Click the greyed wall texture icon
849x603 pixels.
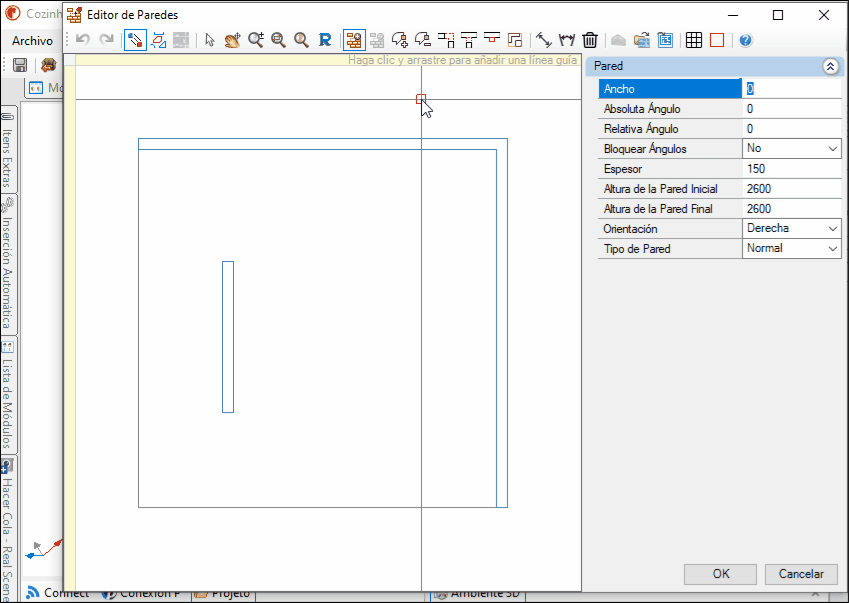point(181,40)
